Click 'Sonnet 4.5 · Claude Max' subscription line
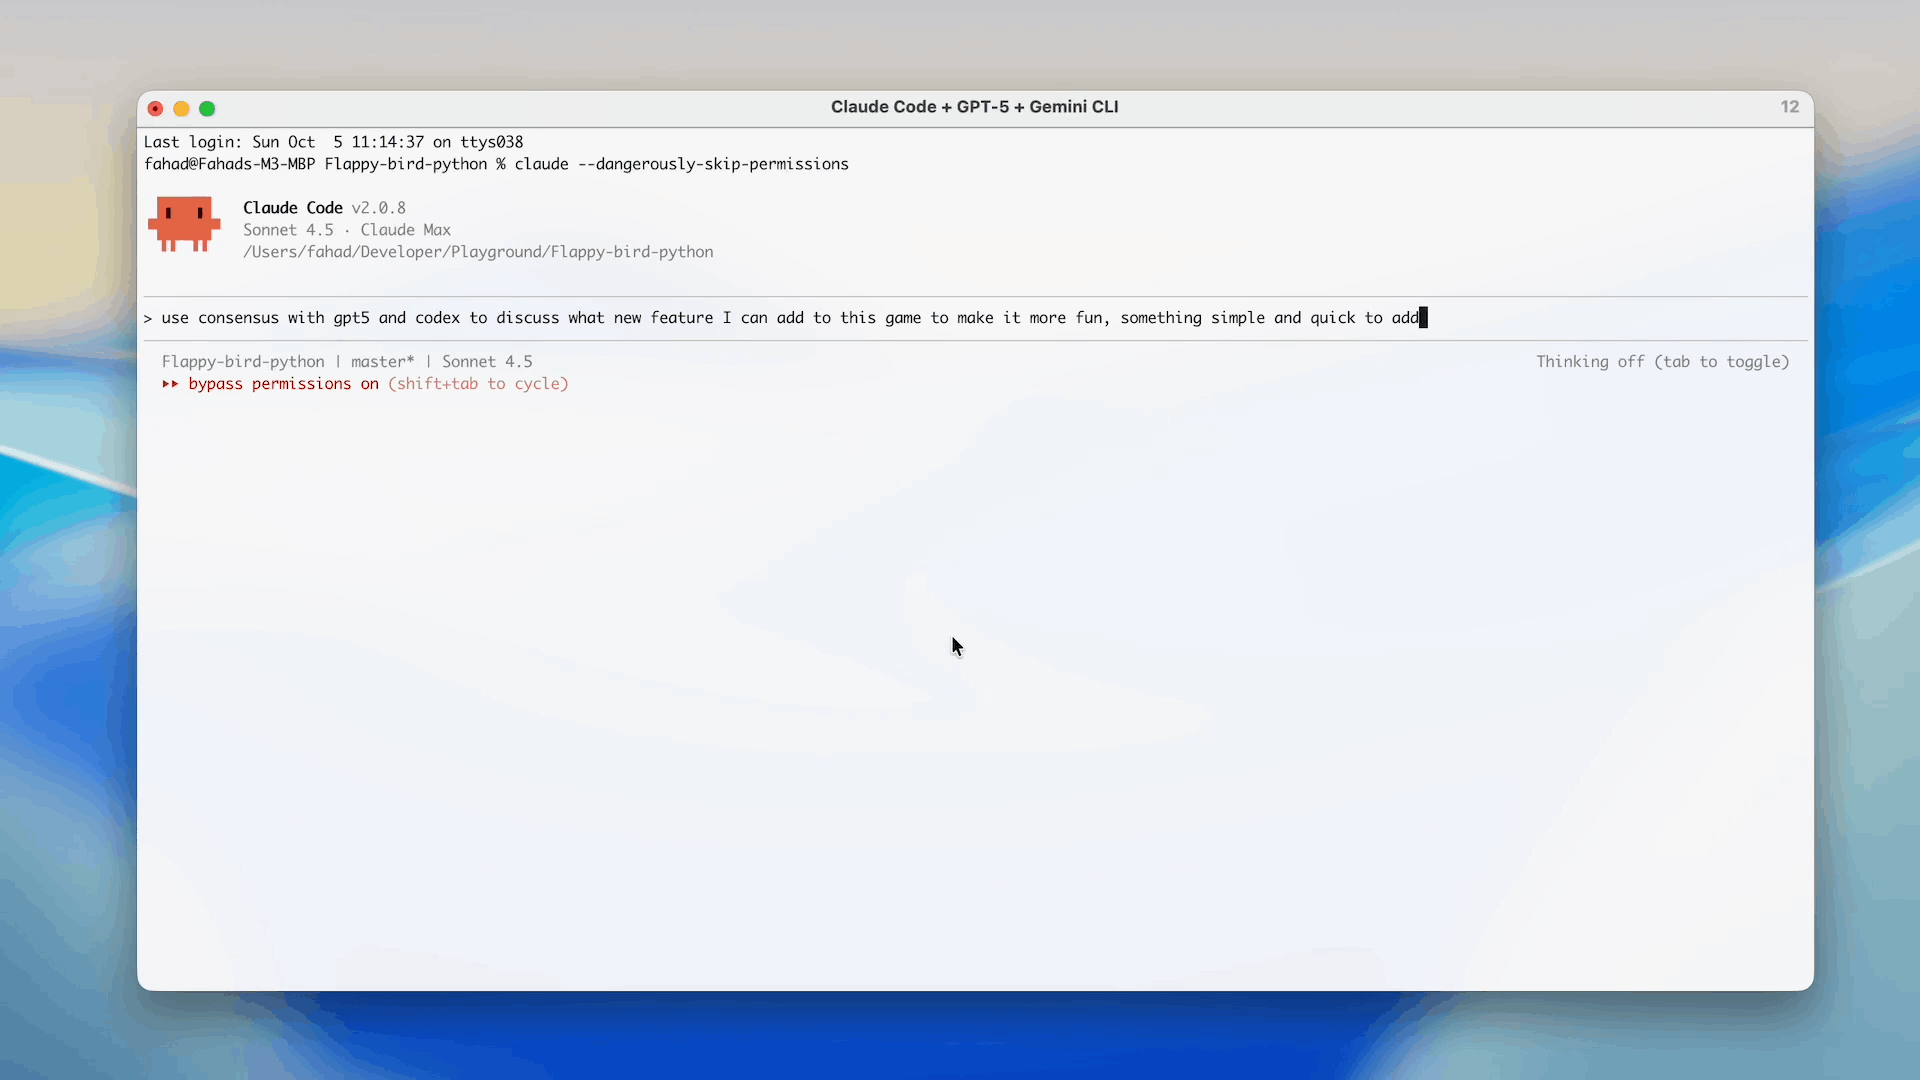The height and width of the screenshot is (1080, 1920). (346, 230)
